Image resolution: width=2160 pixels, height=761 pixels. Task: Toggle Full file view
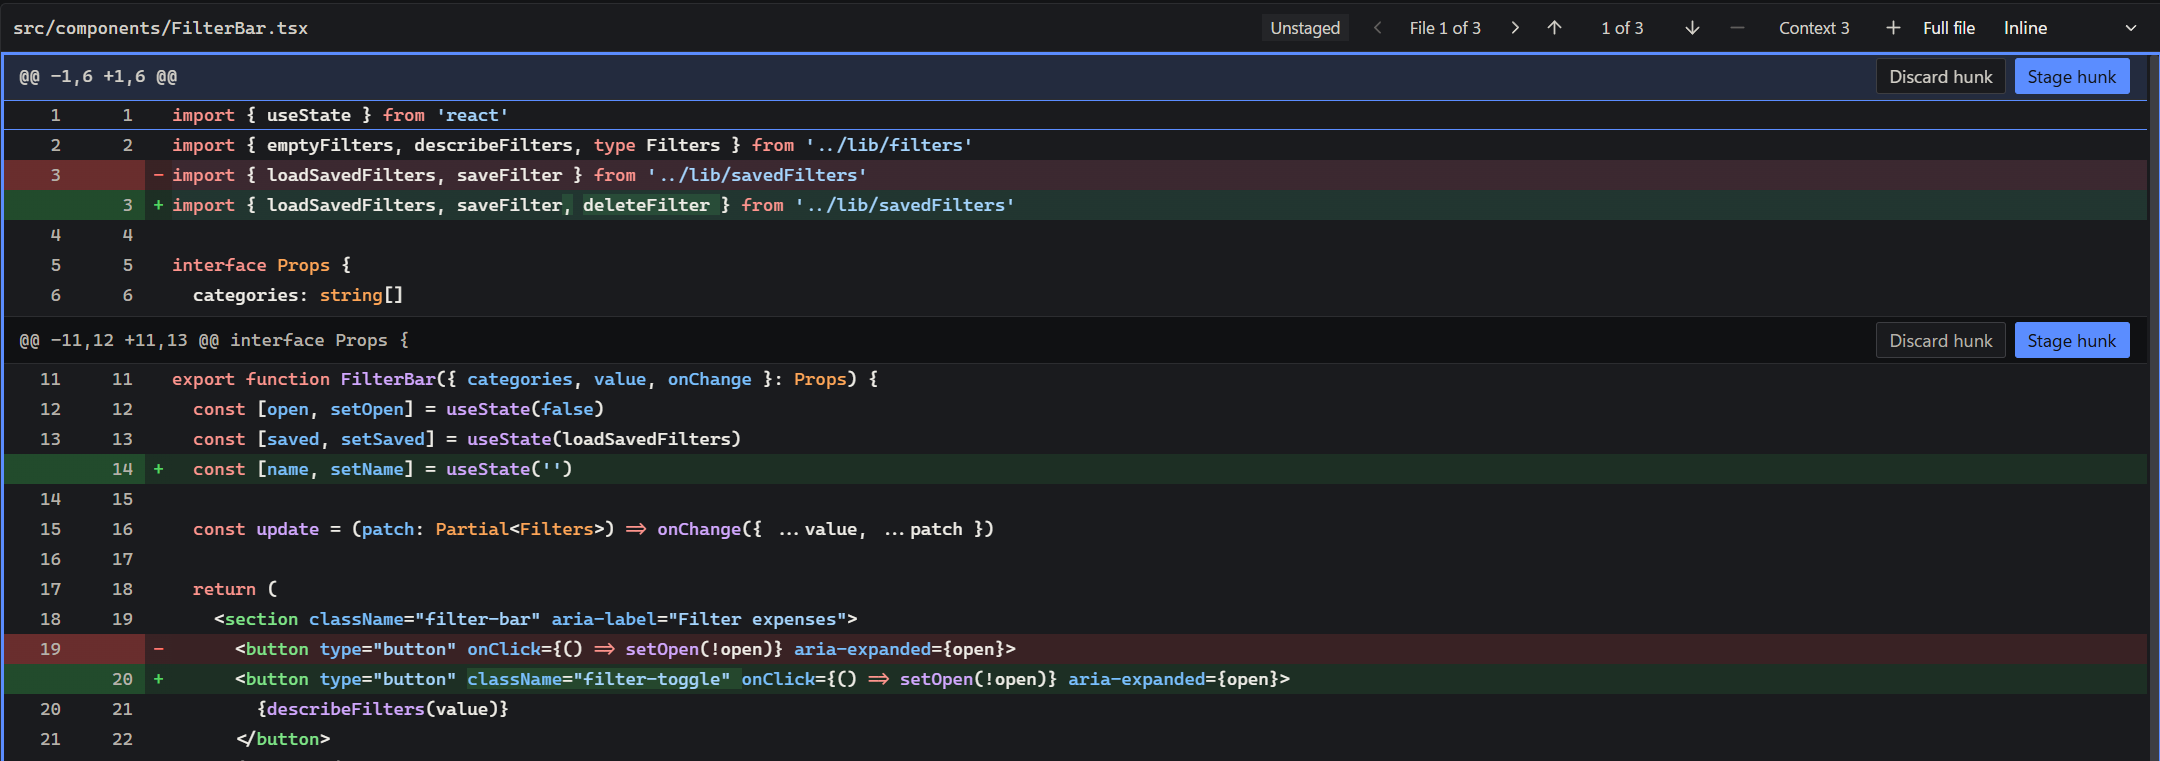(1948, 28)
